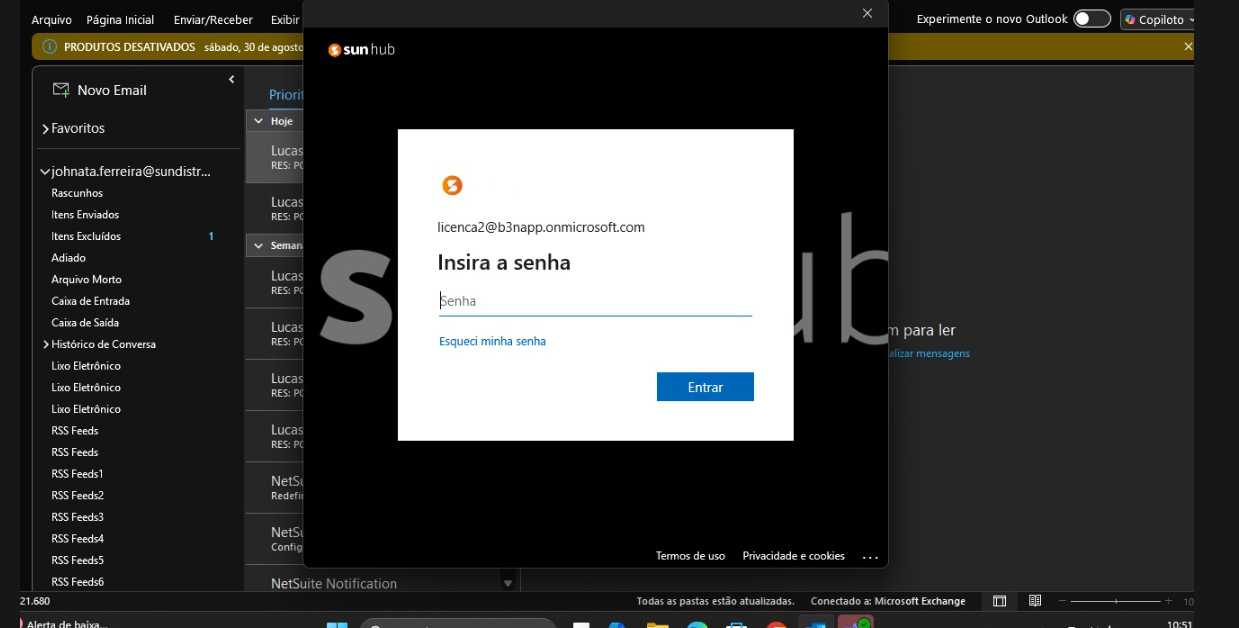Switch to Reading view in the status bar
Viewport: 1239px width, 628px height.
1035,601
